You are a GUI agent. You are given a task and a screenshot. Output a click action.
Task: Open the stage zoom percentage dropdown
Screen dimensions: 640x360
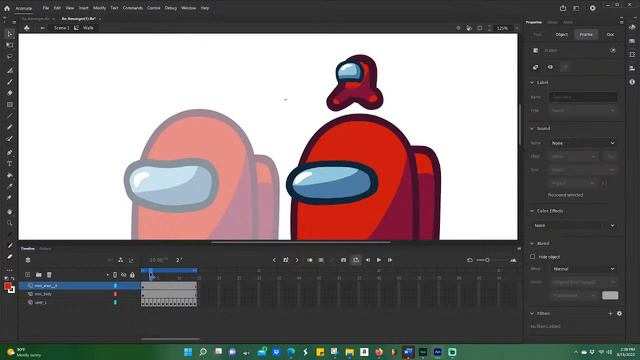pyautogui.click(x=516, y=28)
